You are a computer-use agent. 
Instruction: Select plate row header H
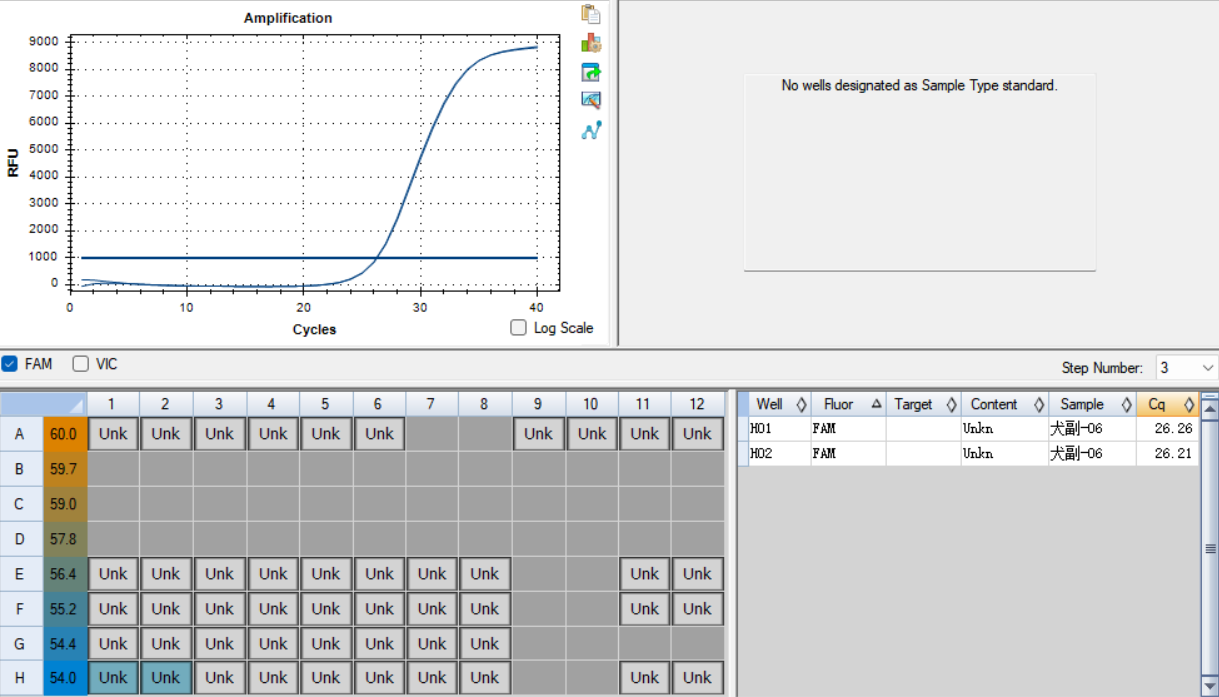[21, 678]
